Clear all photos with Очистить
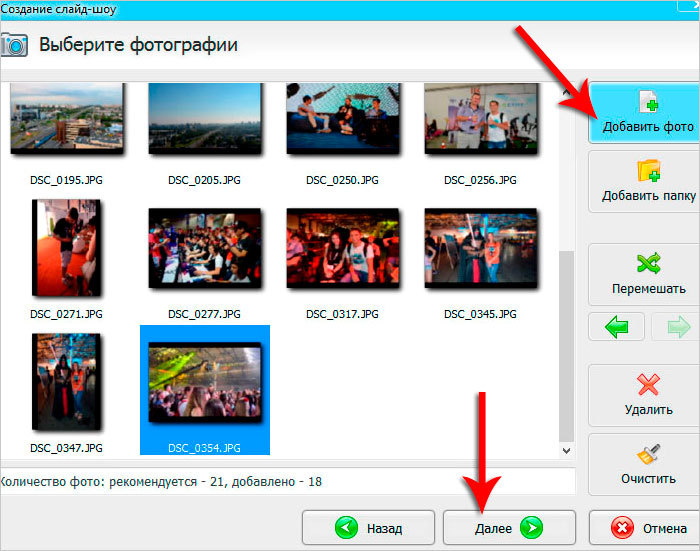700x551 pixels. pyautogui.click(x=644, y=464)
